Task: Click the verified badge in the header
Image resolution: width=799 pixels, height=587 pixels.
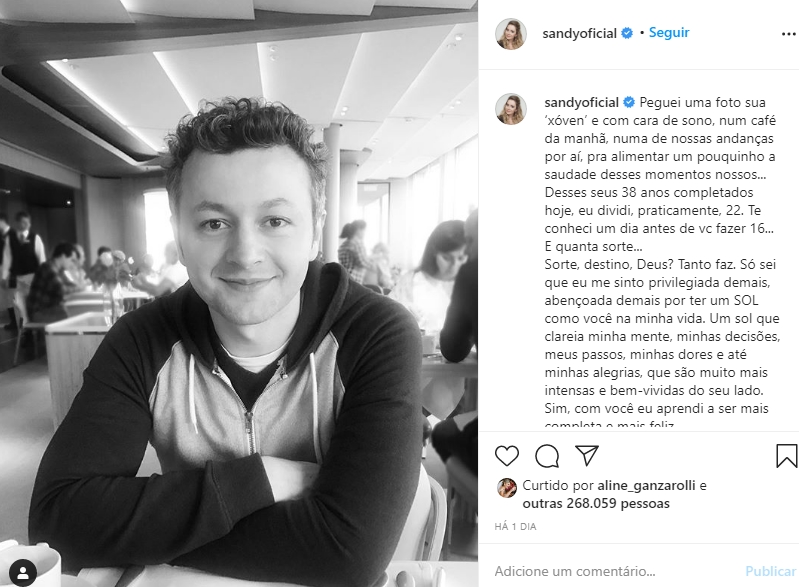Action: (x=627, y=33)
